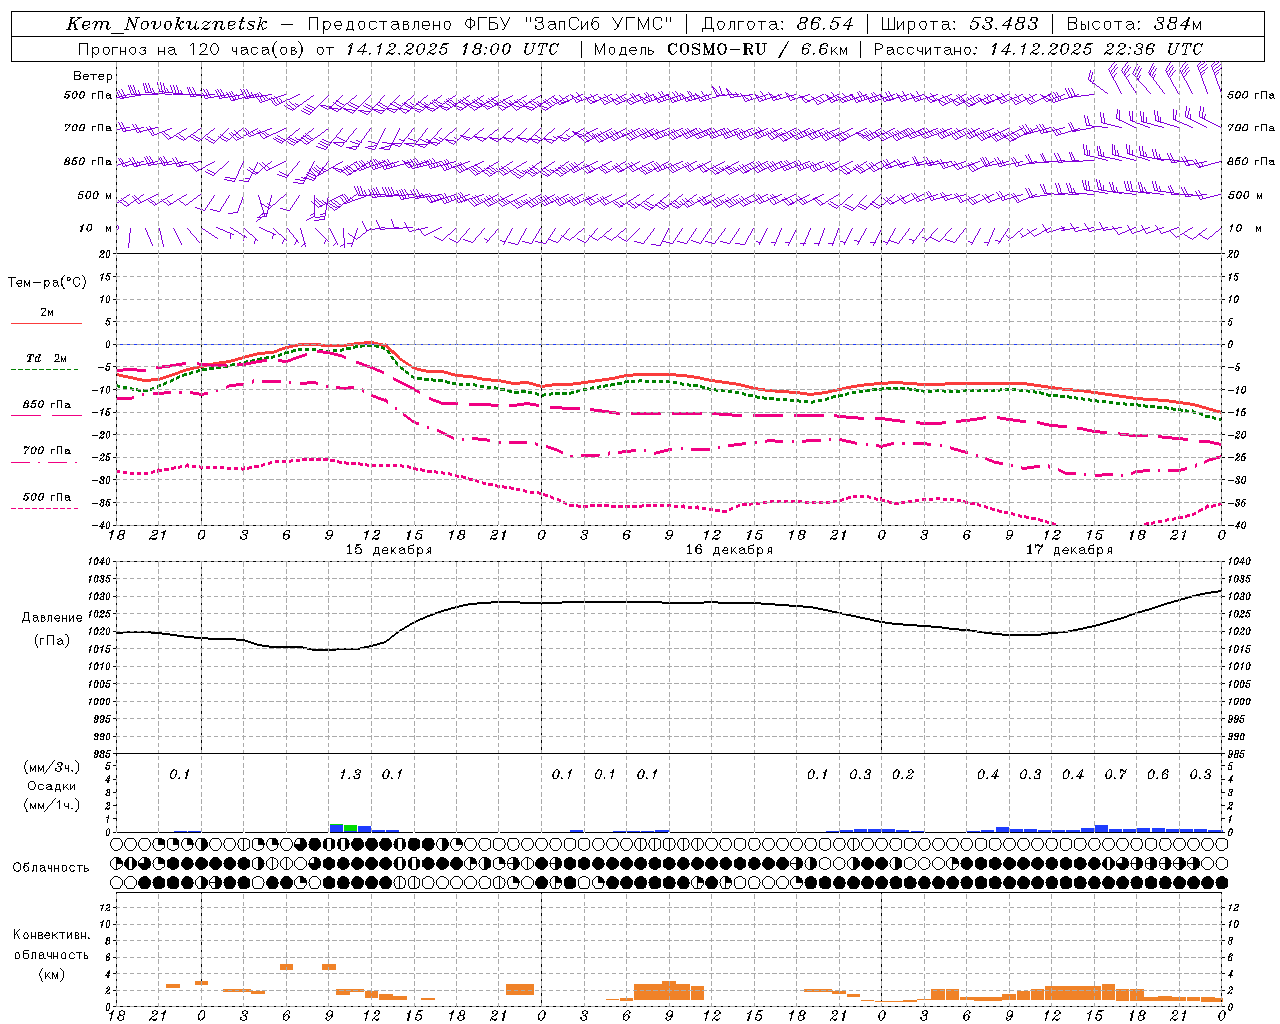Click the 'Осадки' precipitation panel label
1280x1024 pixels.
pos(52,786)
